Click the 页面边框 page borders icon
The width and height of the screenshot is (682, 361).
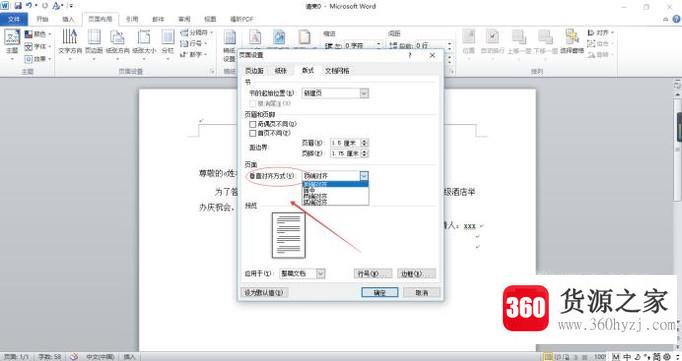point(304,37)
